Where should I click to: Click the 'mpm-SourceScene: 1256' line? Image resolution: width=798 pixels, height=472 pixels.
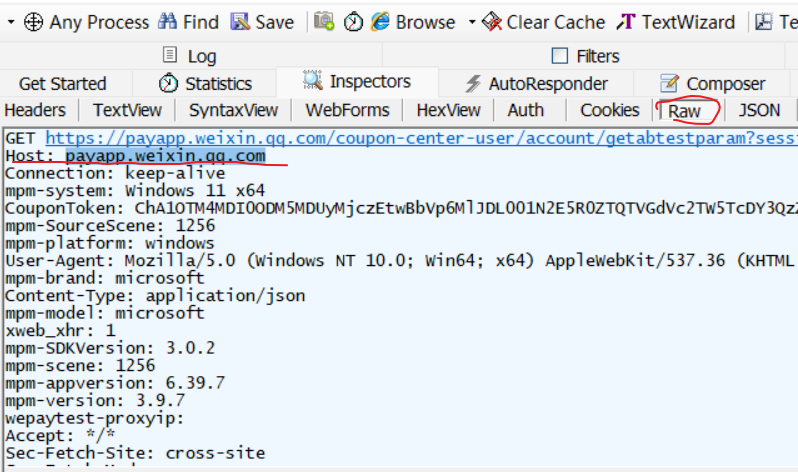110,226
